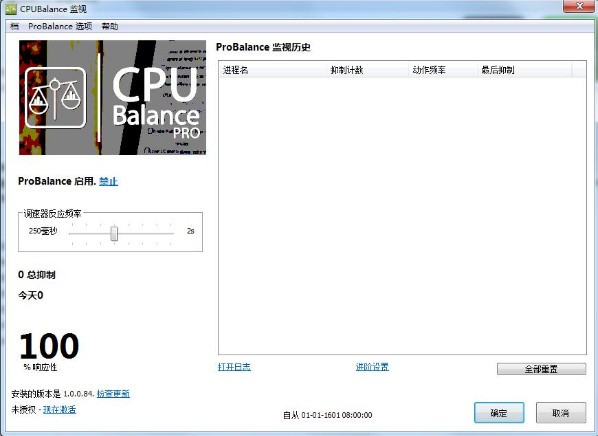Open the ProBalance 选项 menu
The image size is (598, 436).
coord(60,26)
